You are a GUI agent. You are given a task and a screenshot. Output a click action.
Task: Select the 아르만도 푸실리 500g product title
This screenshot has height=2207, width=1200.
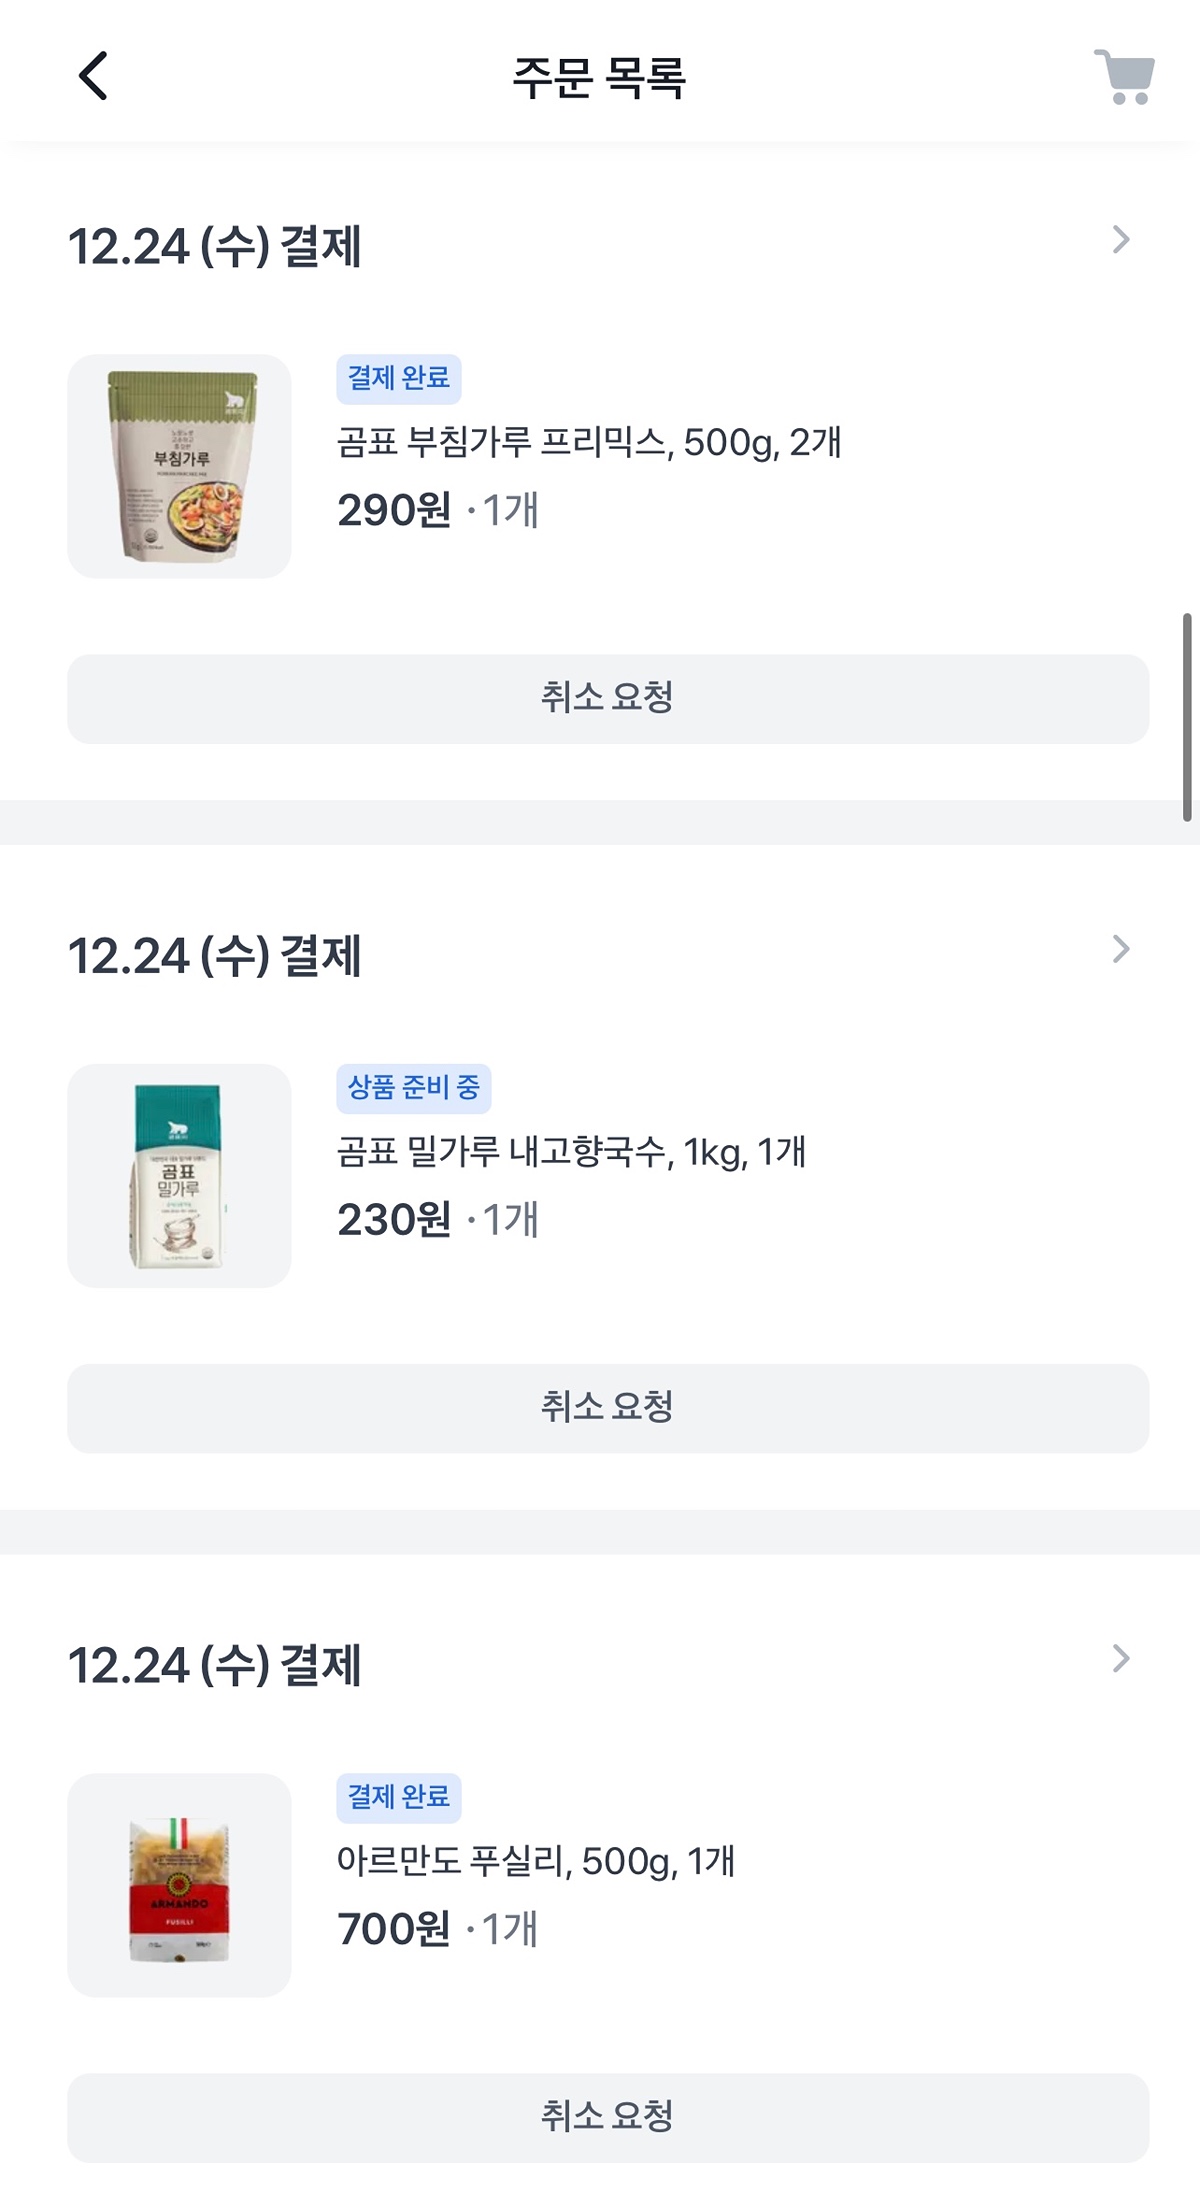pos(536,1861)
